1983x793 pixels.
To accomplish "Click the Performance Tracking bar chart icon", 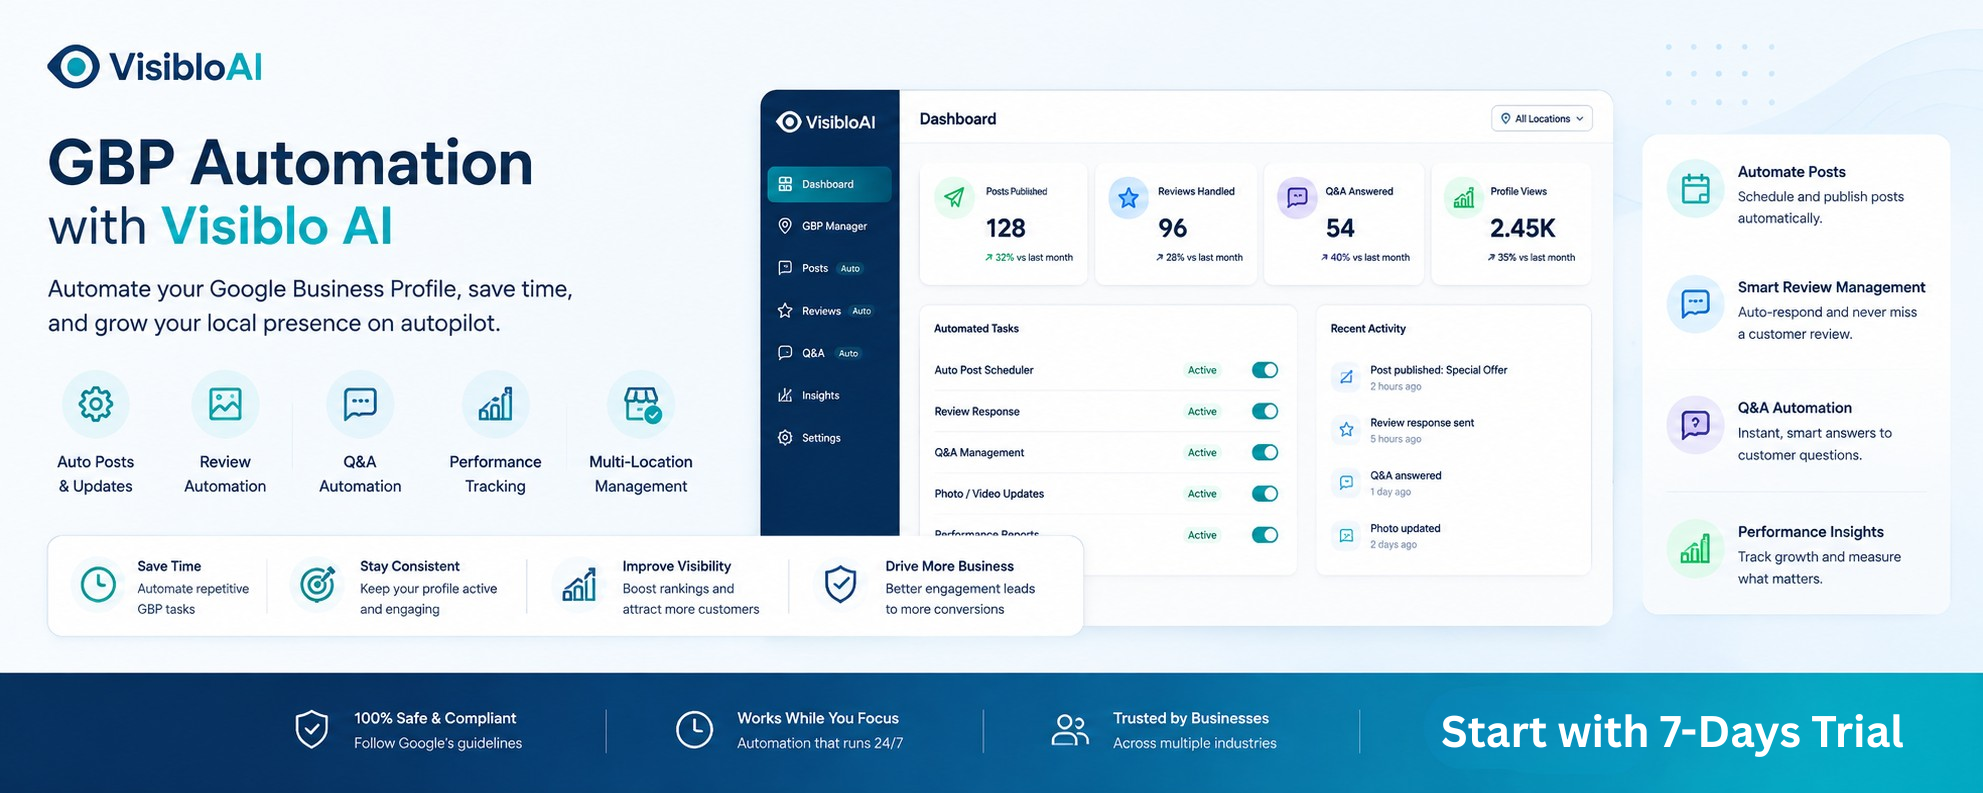I will point(496,404).
